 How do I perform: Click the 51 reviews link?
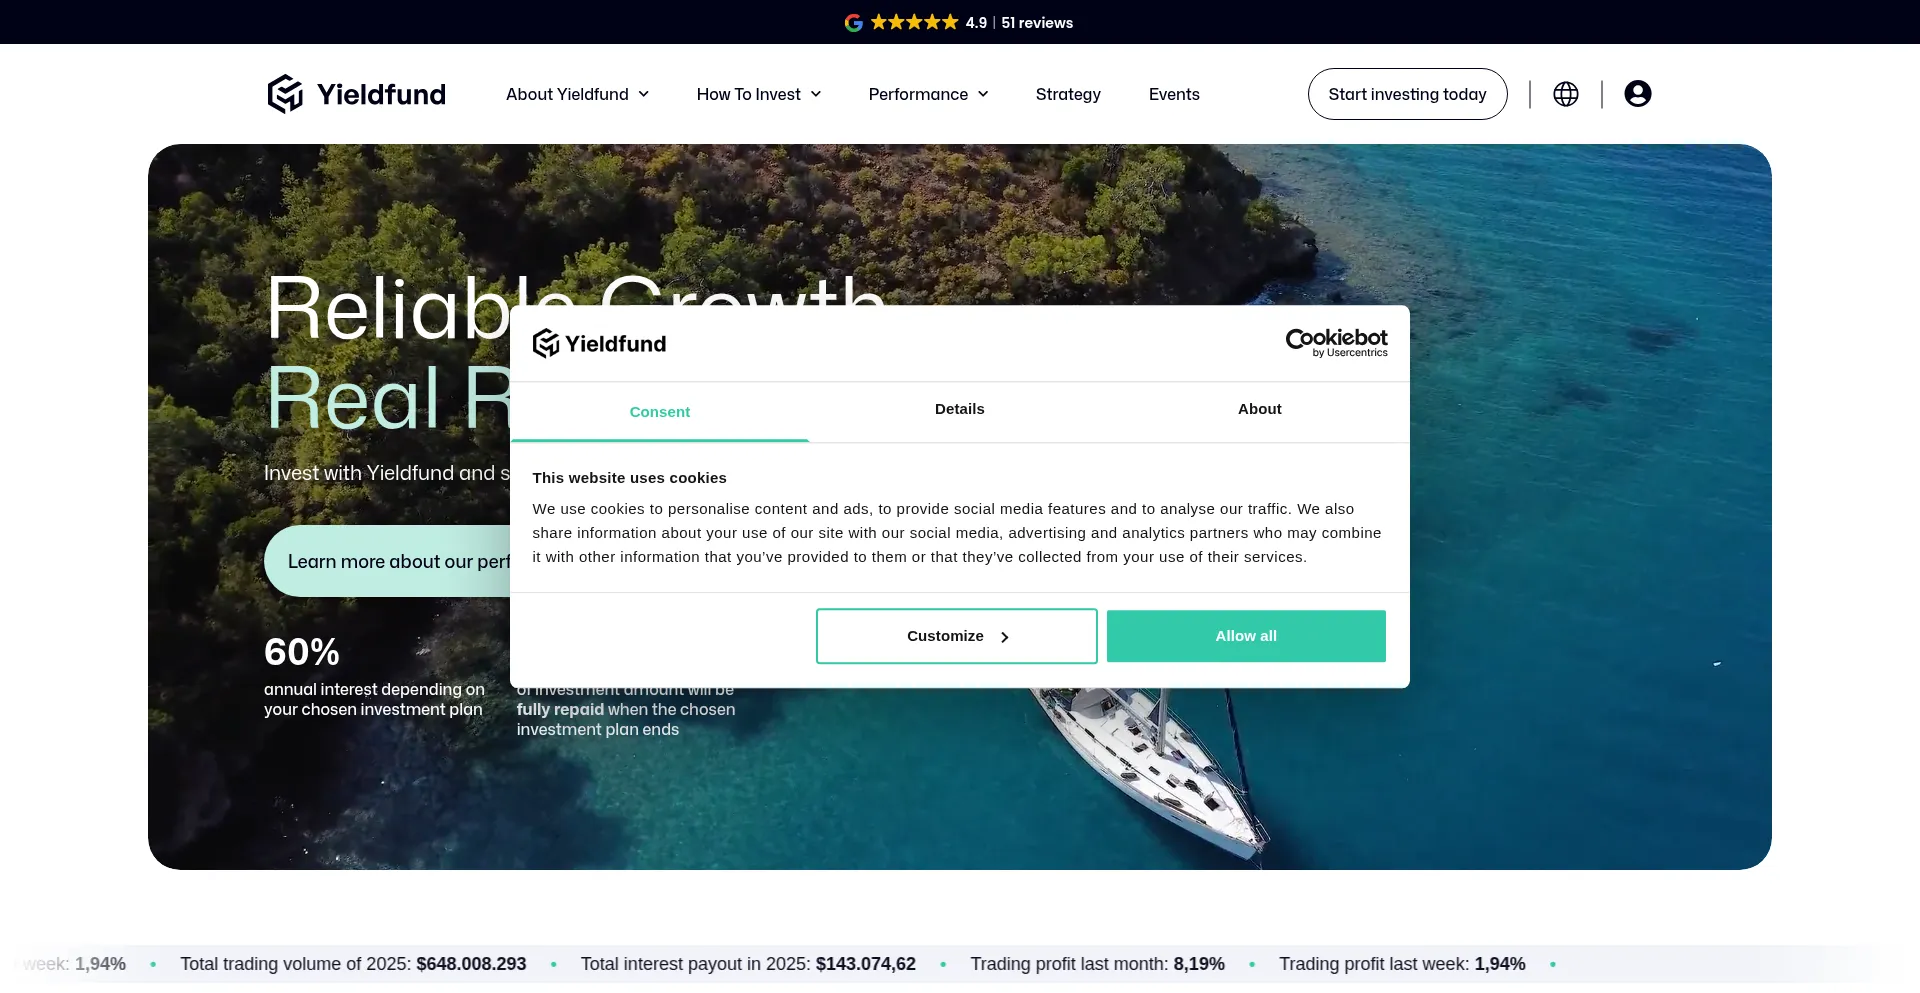(x=1037, y=22)
